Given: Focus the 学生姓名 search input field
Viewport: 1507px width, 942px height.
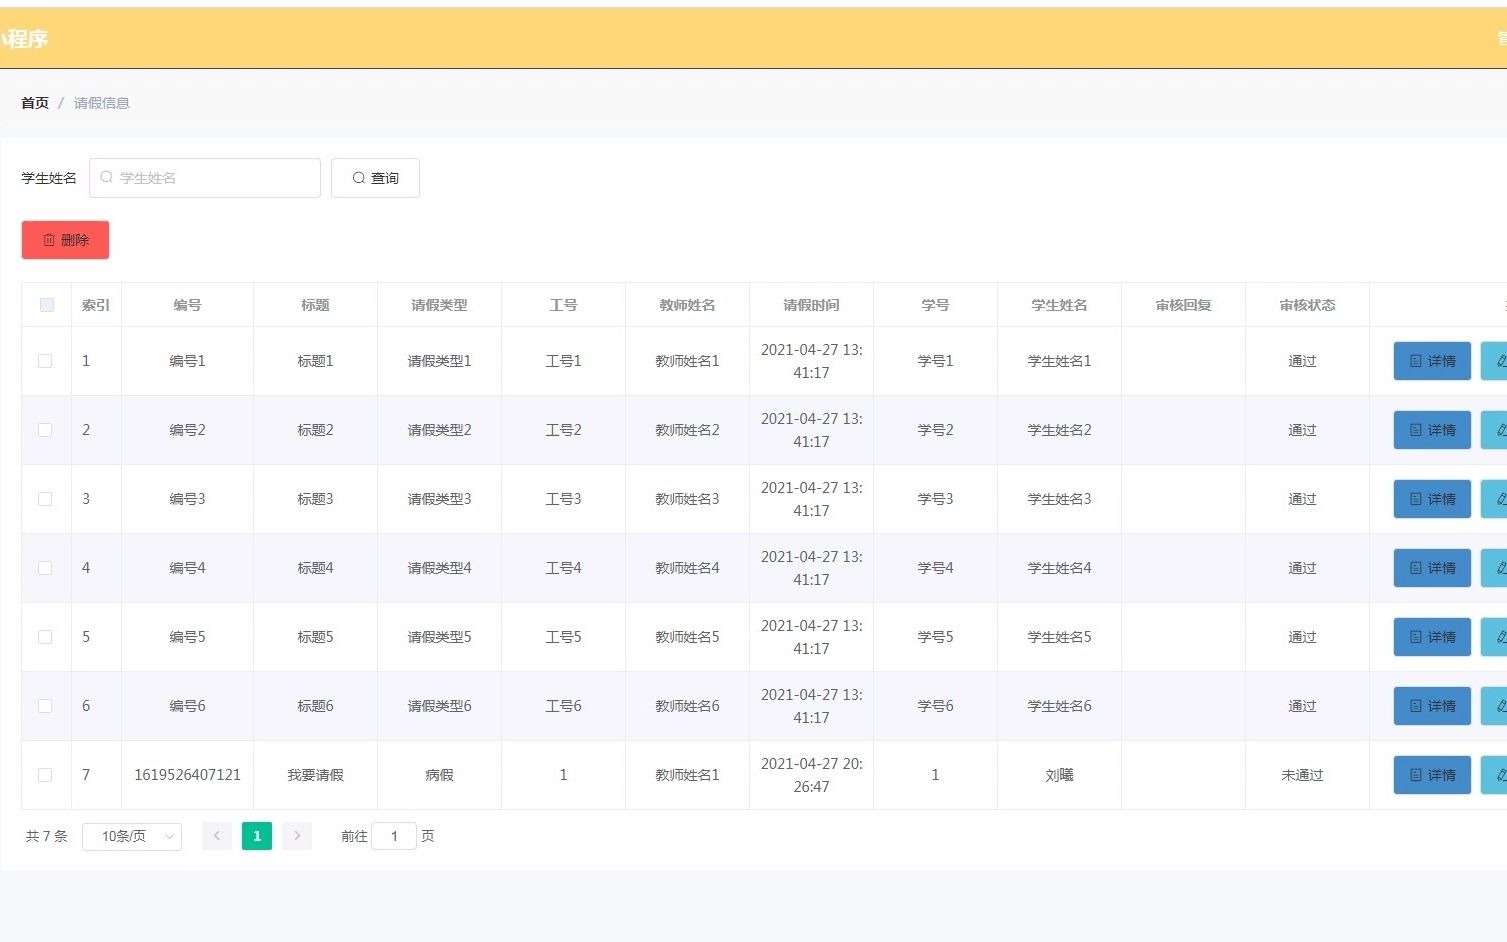Looking at the screenshot, I should coord(205,178).
